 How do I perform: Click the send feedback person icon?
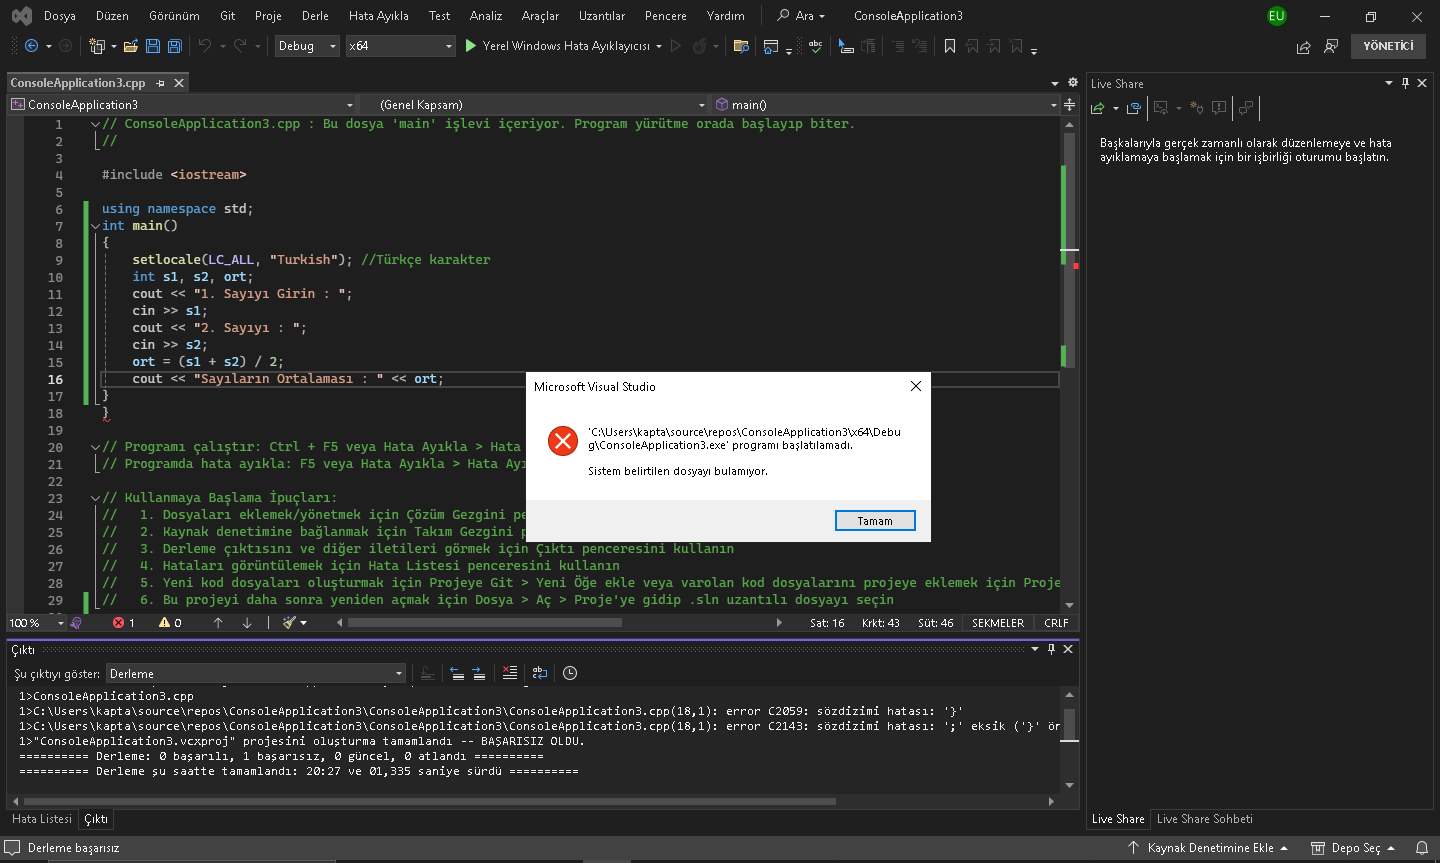click(x=1331, y=47)
